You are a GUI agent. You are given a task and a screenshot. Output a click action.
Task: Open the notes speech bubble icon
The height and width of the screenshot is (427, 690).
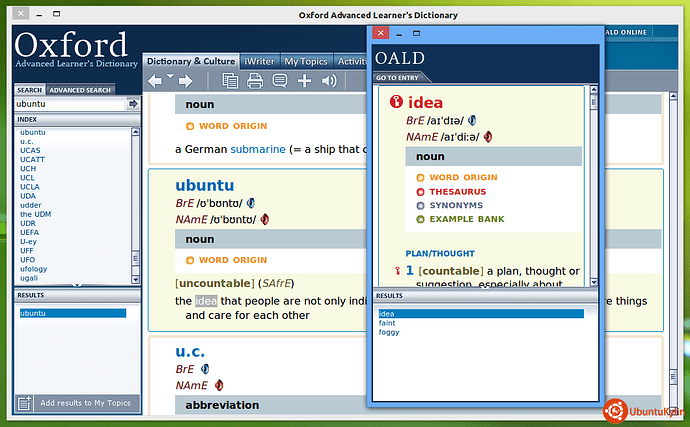click(280, 81)
